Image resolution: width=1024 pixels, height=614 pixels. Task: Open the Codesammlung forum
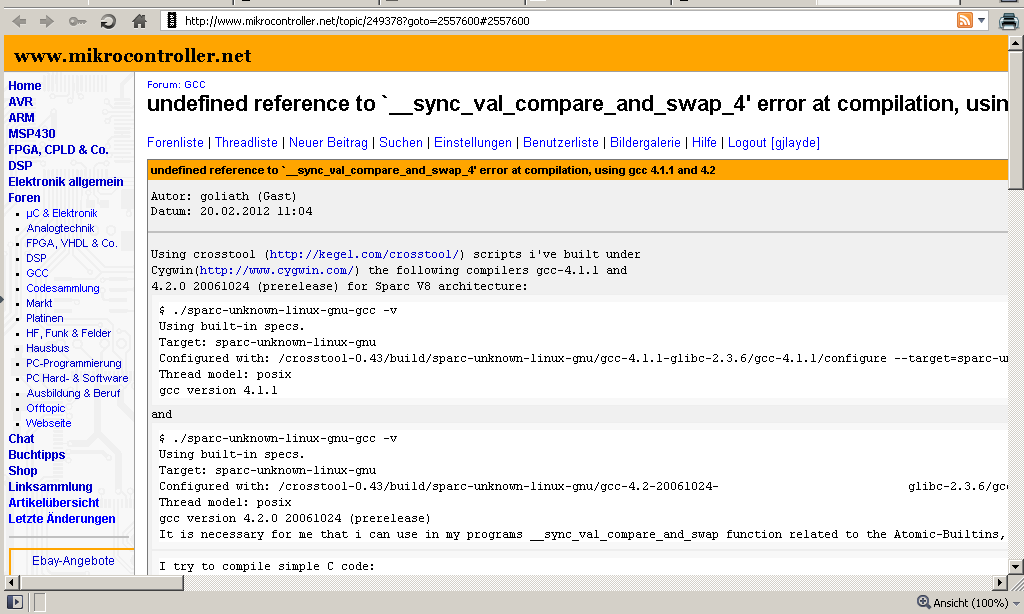click(63, 289)
